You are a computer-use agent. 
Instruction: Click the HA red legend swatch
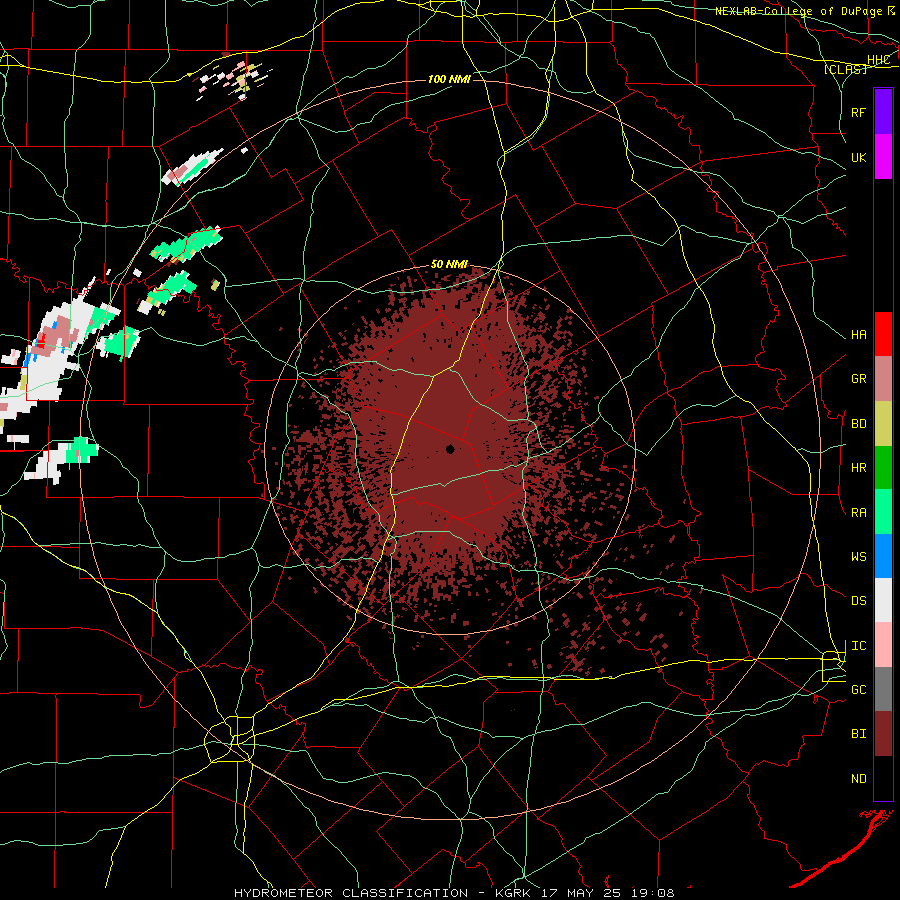(x=883, y=334)
